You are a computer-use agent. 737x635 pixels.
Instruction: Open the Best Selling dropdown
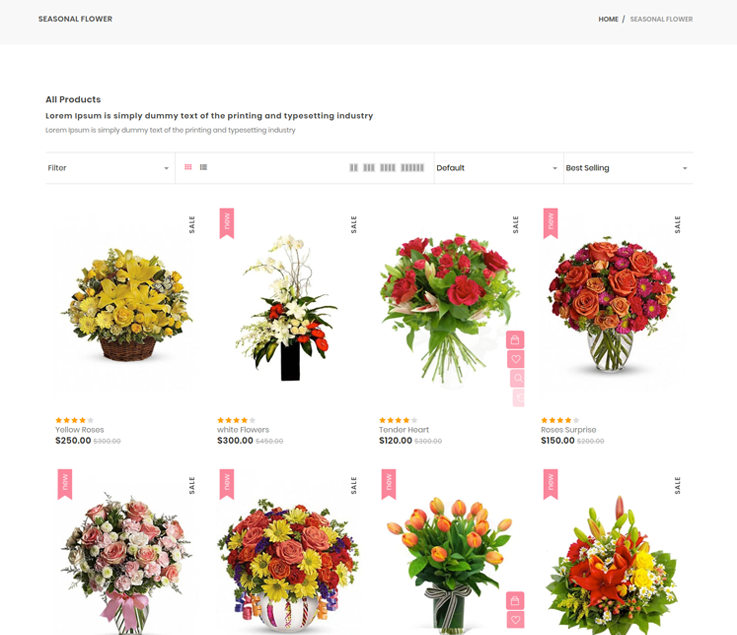(627, 168)
